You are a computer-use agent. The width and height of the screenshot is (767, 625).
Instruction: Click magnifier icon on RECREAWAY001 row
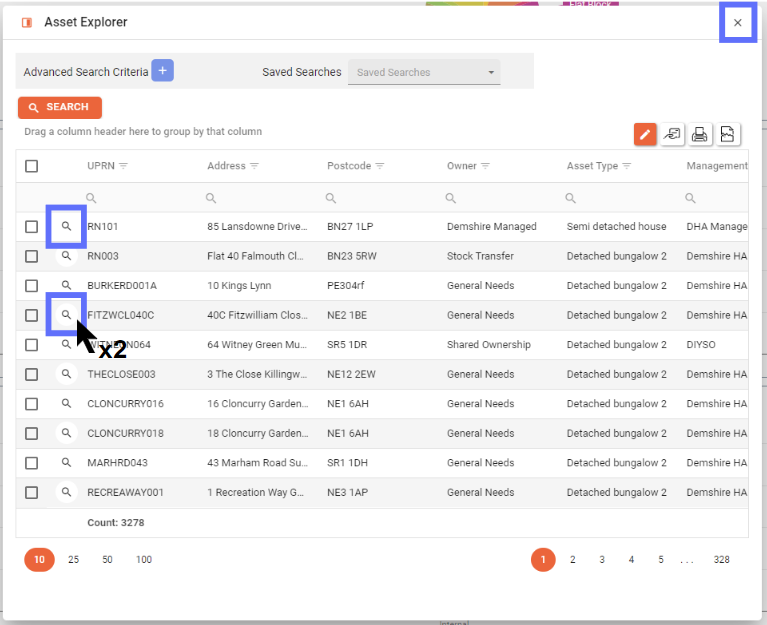point(66,493)
